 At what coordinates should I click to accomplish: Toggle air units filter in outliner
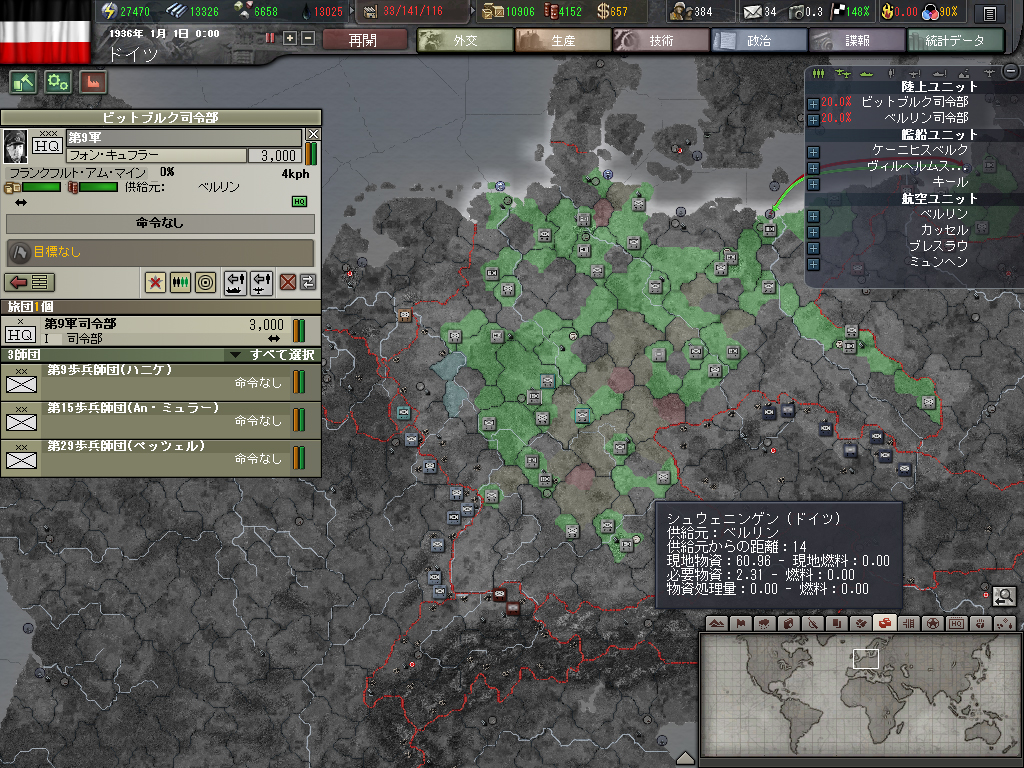pos(843,73)
